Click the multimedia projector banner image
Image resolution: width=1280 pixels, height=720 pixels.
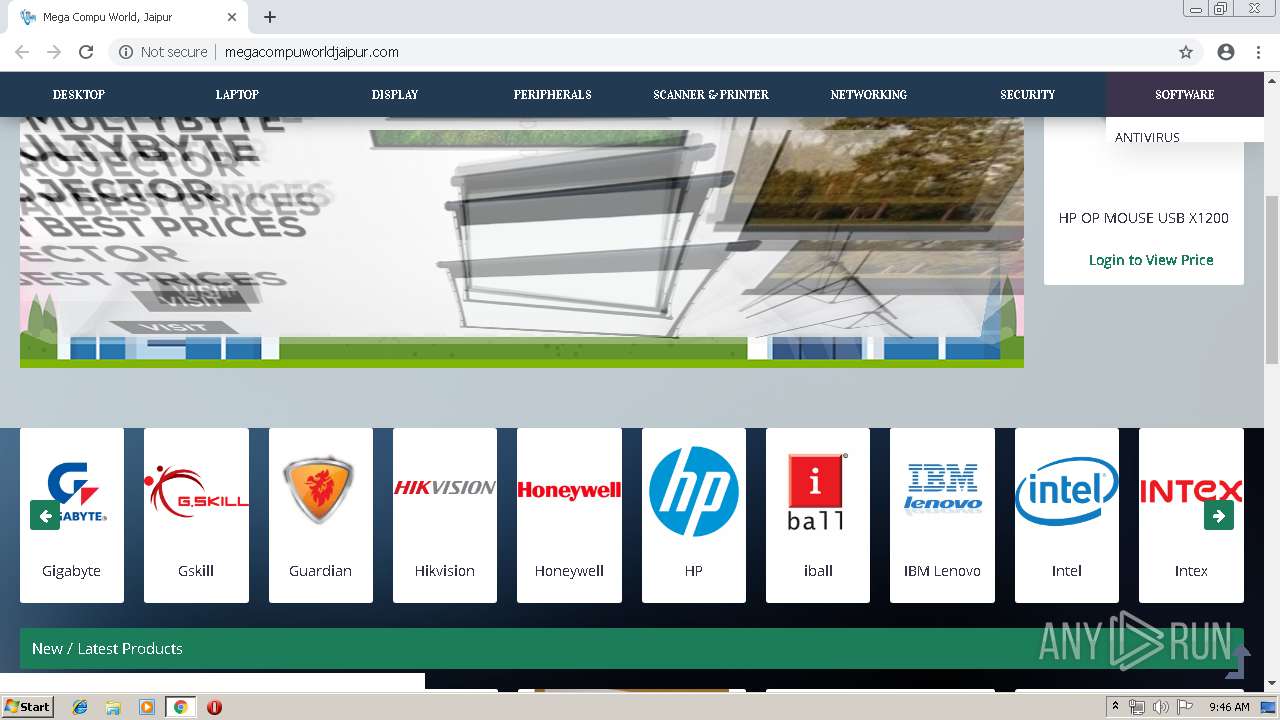[522, 242]
